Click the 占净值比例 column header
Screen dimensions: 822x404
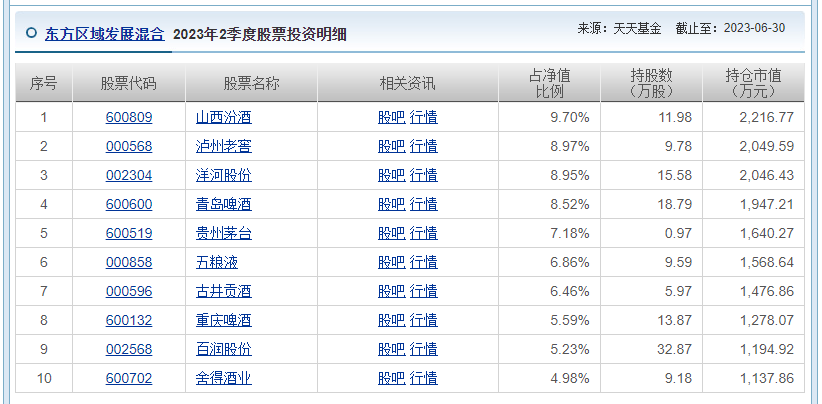pyautogui.click(x=549, y=83)
